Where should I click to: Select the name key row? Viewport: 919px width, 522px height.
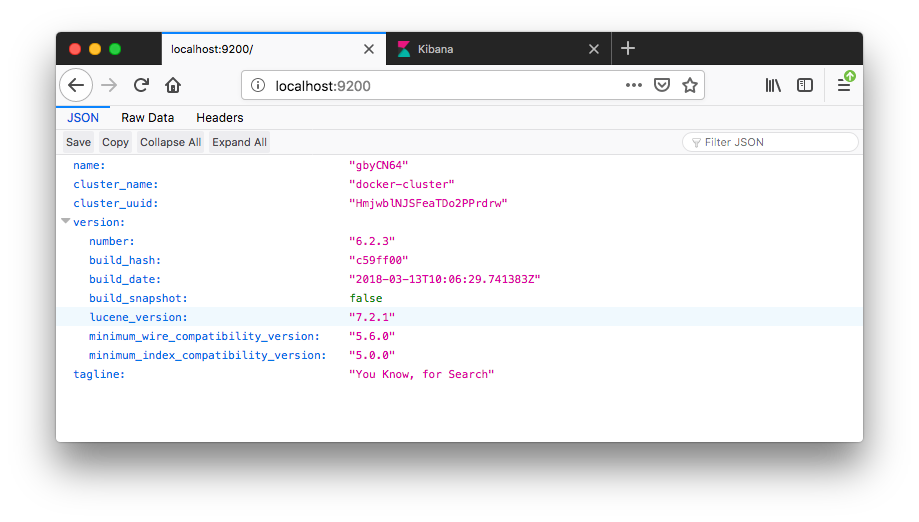pyautogui.click(x=89, y=165)
